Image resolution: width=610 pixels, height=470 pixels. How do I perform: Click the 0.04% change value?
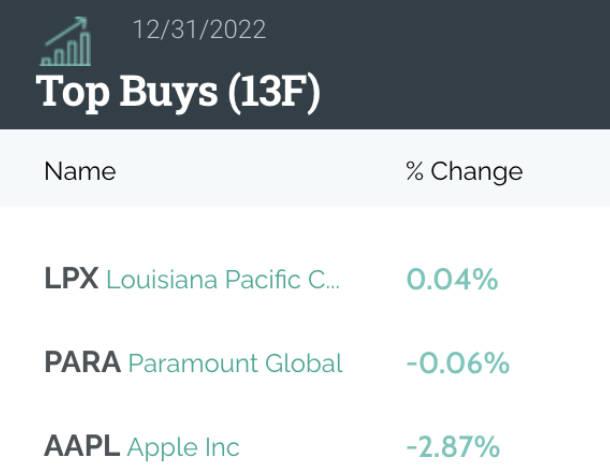click(x=452, y=279)
